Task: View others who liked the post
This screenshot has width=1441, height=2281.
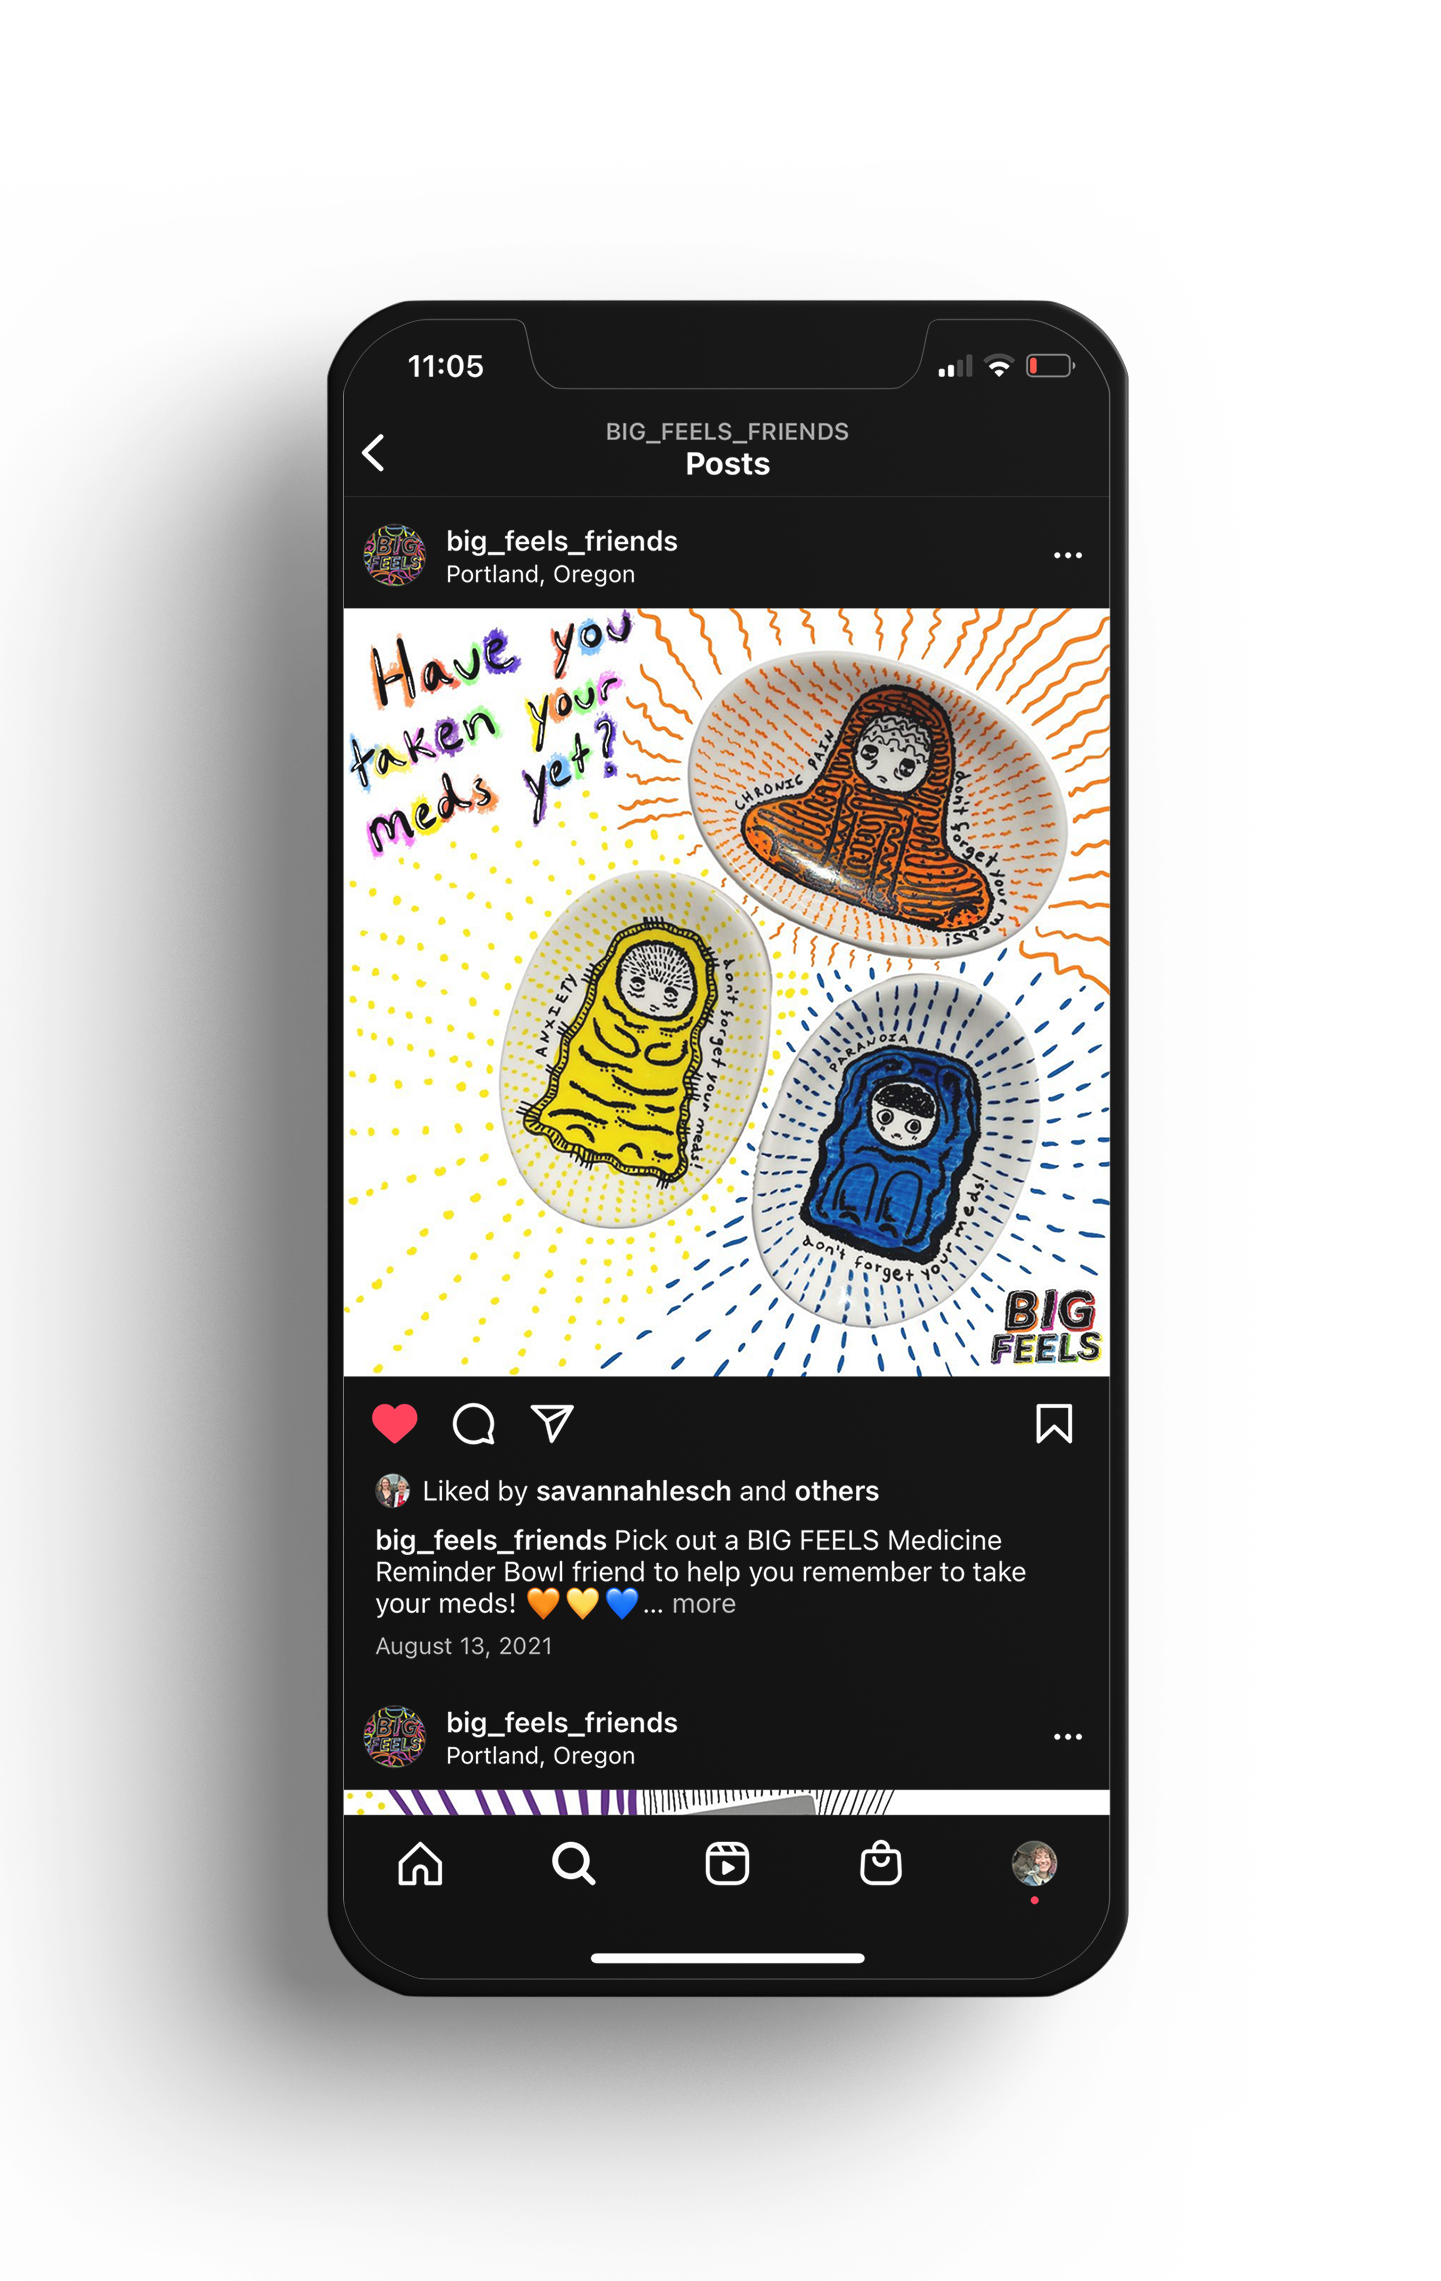Action: (836, 1491)
